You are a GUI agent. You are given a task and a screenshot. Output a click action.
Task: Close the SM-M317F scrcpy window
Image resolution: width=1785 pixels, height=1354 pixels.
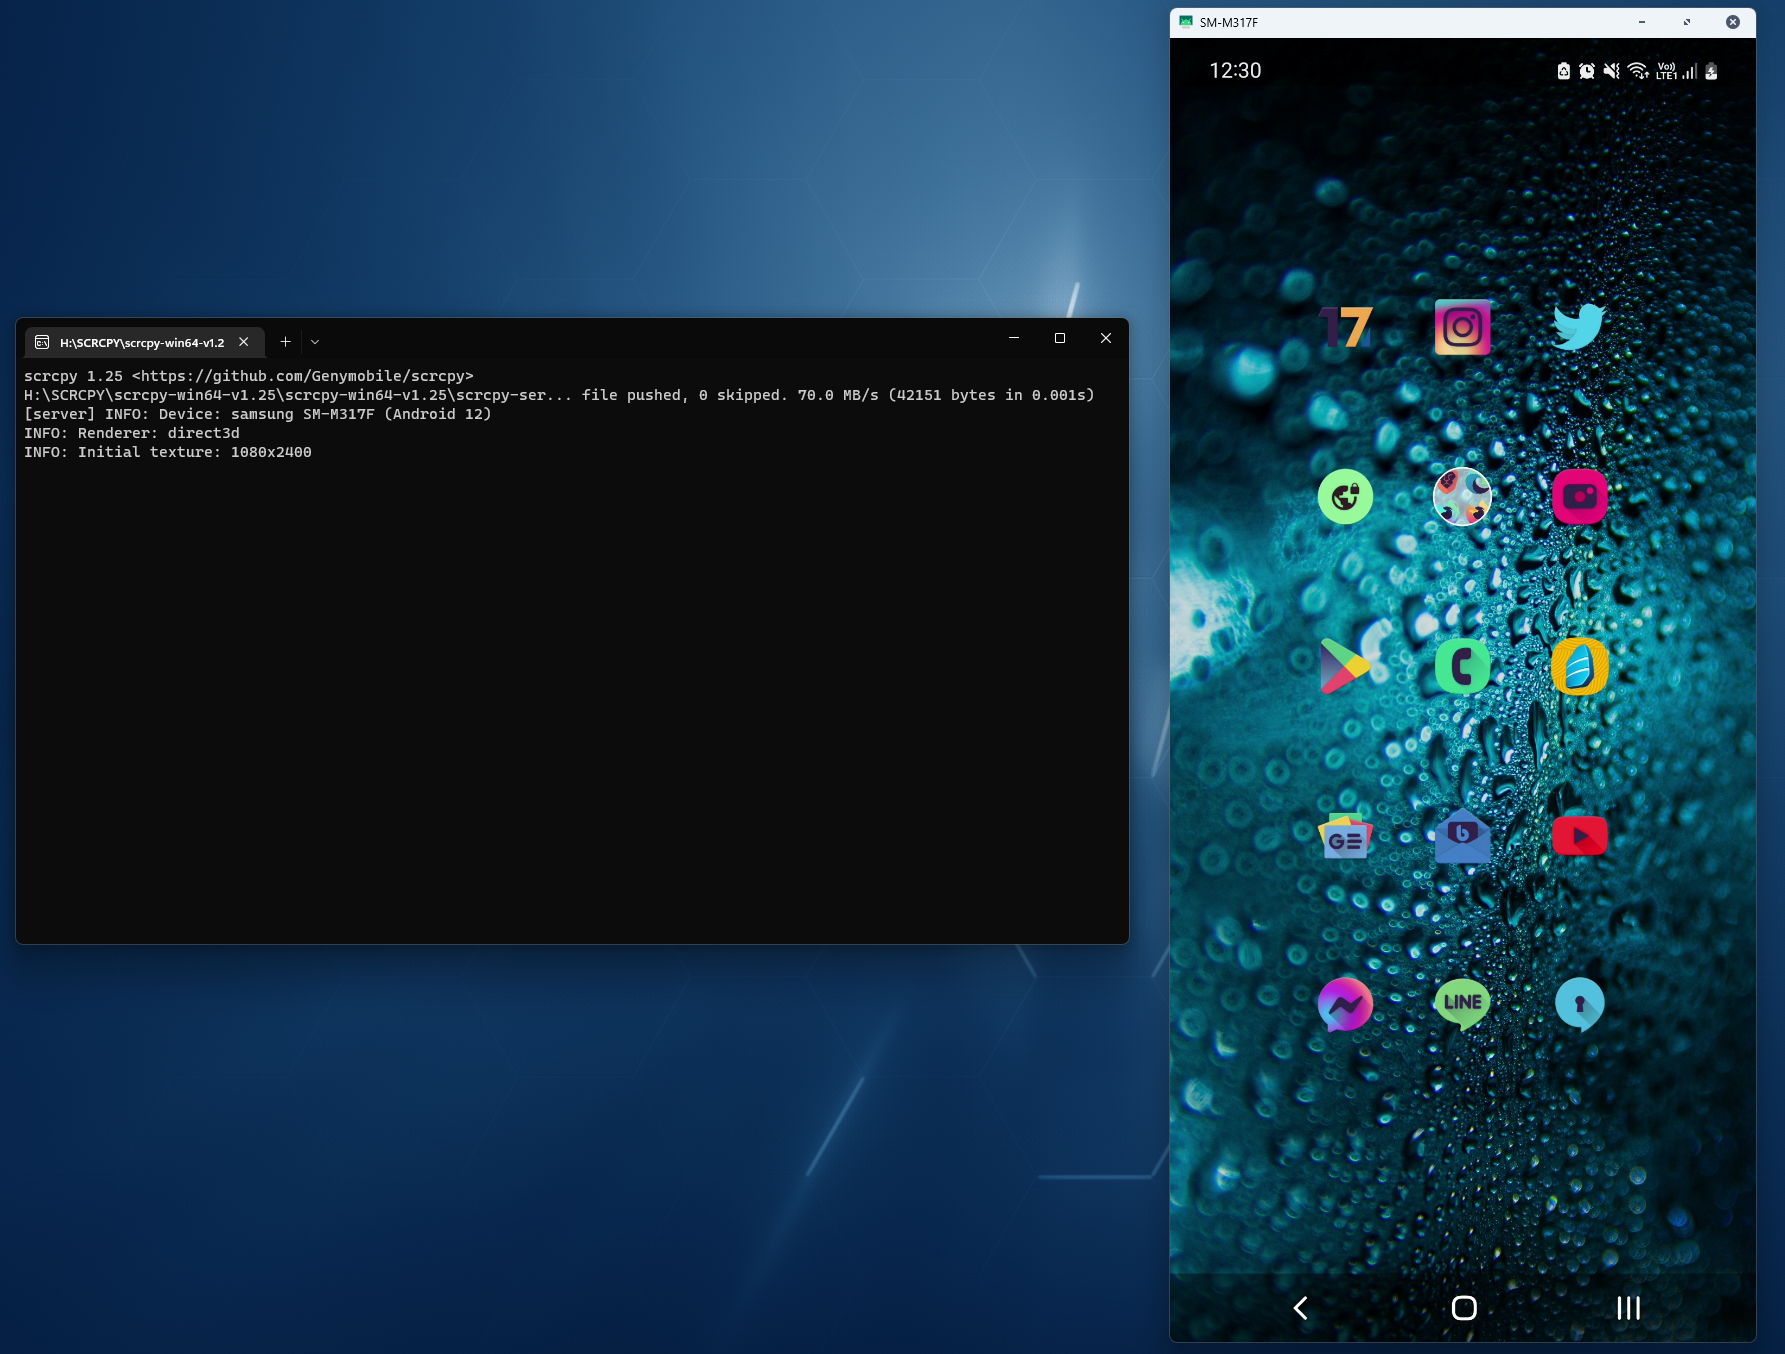tap(1733, 22)
